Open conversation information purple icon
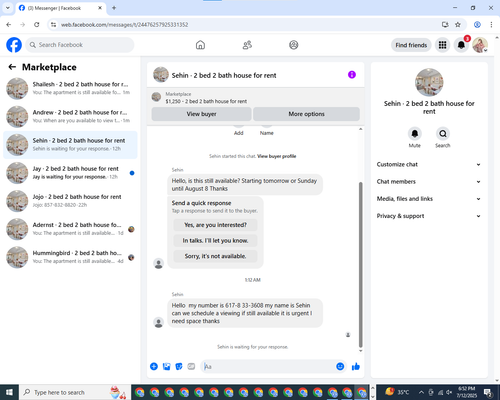Viewport: 500px width, 400px height. [x=352, y=75]
